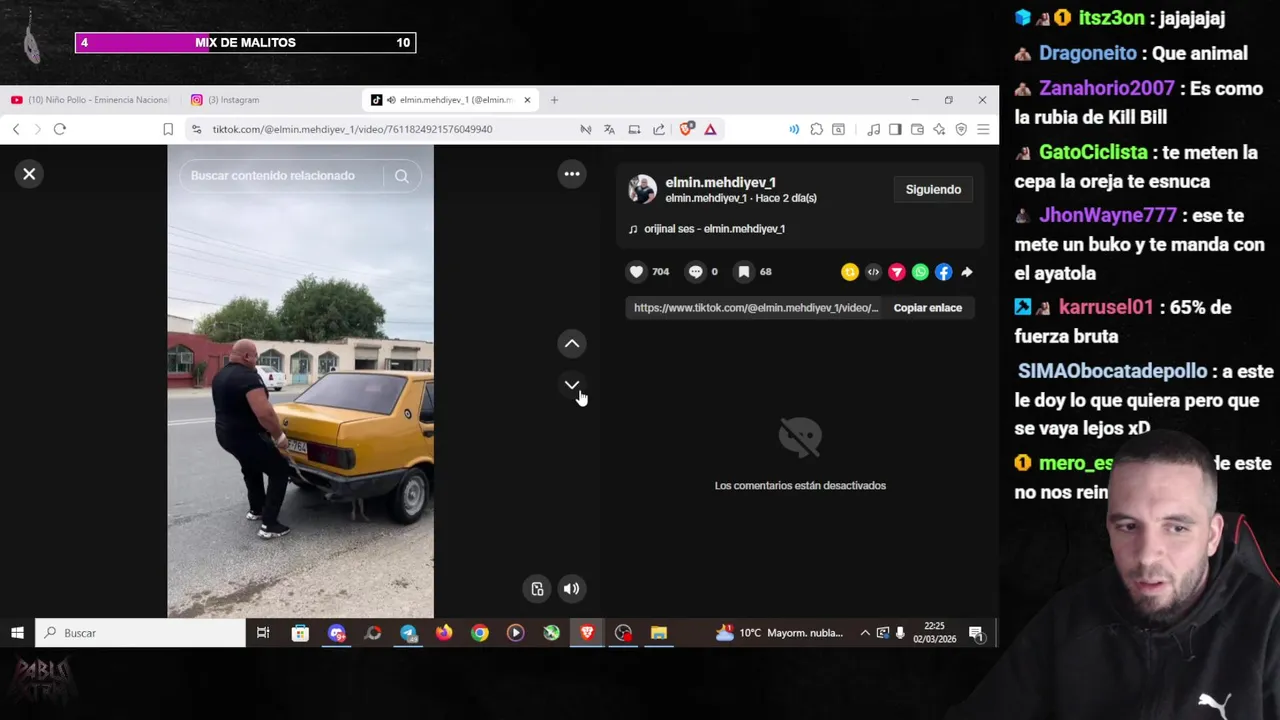Open Firefox from the taskbar
This screenshot has height=720, width=1280.
[x=444, y=633]
